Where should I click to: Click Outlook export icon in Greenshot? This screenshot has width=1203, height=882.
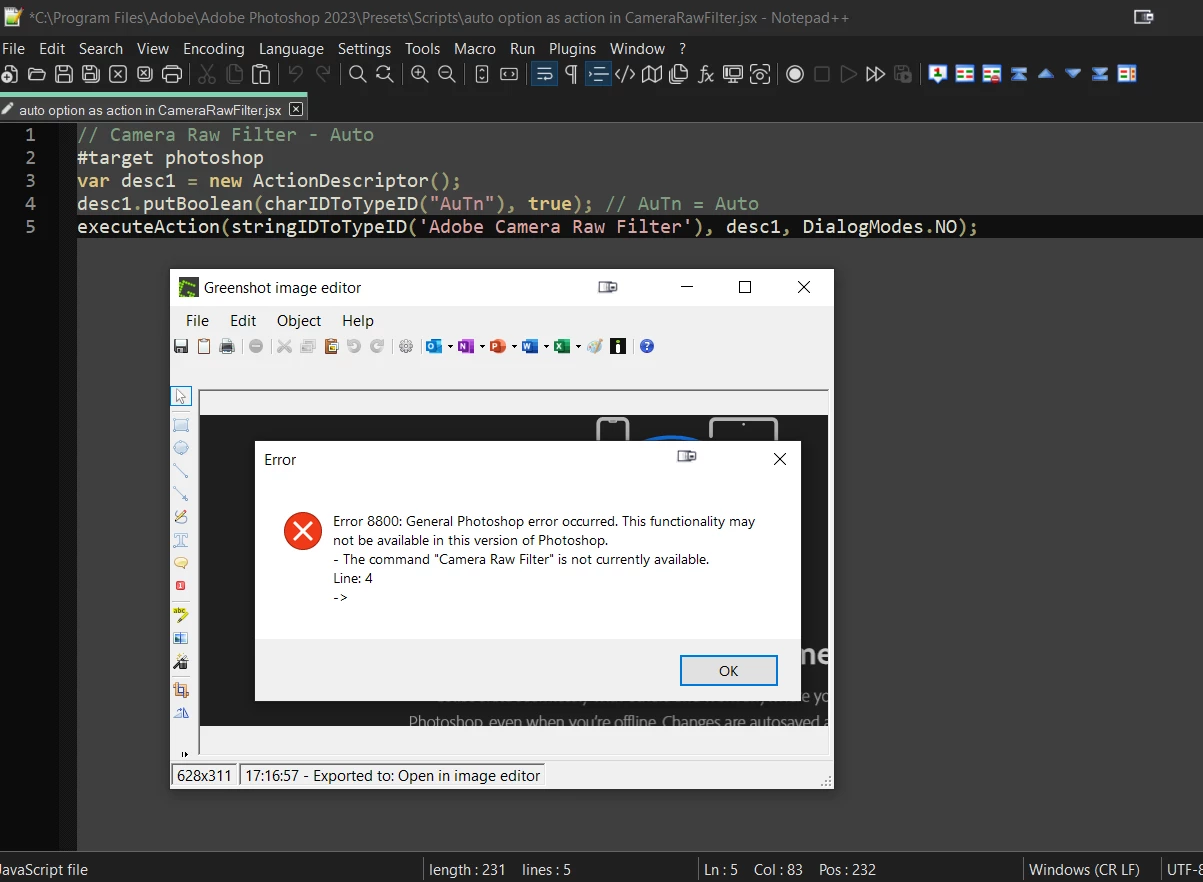434,346
